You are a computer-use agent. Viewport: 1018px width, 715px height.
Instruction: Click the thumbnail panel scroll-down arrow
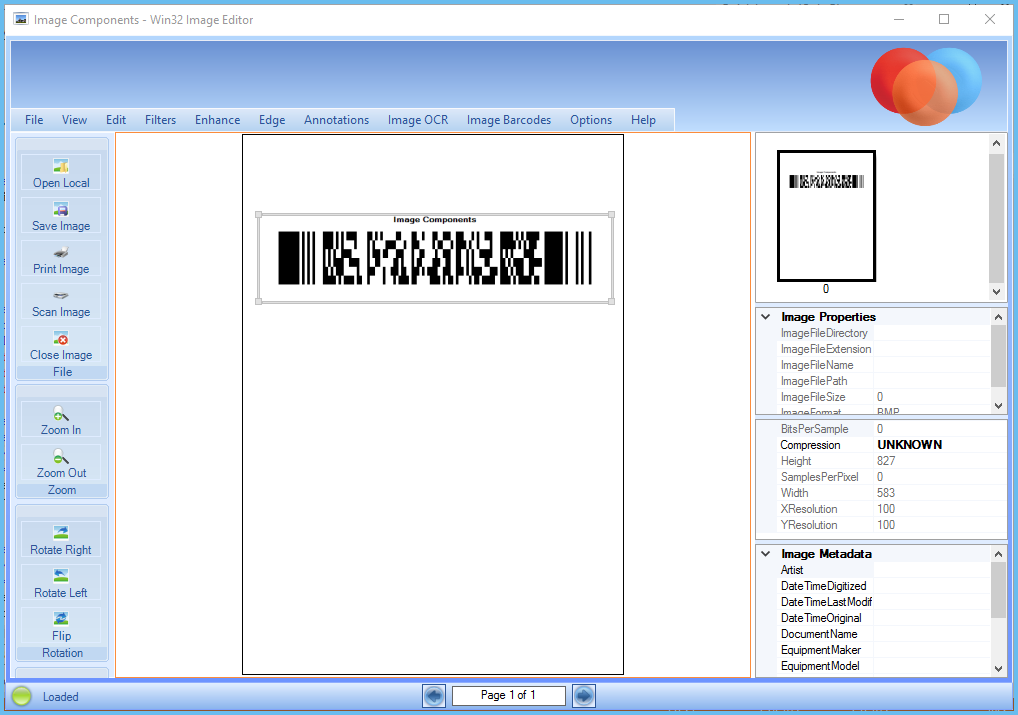[997, 292]
